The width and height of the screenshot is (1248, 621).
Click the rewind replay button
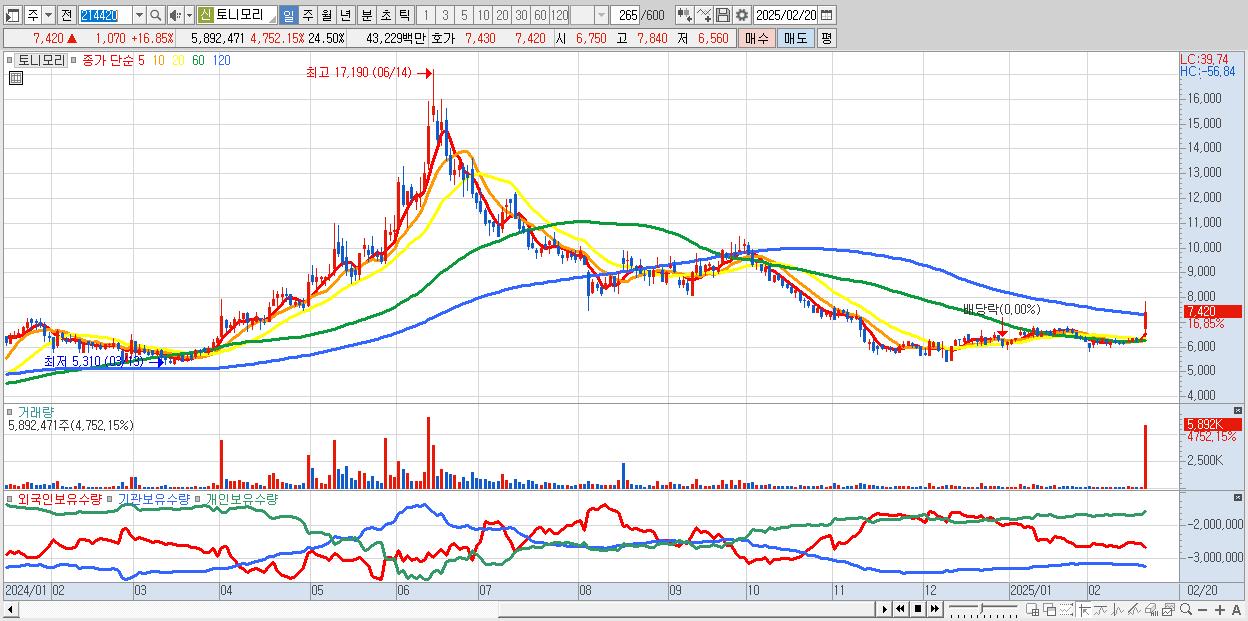pos(900,609)
